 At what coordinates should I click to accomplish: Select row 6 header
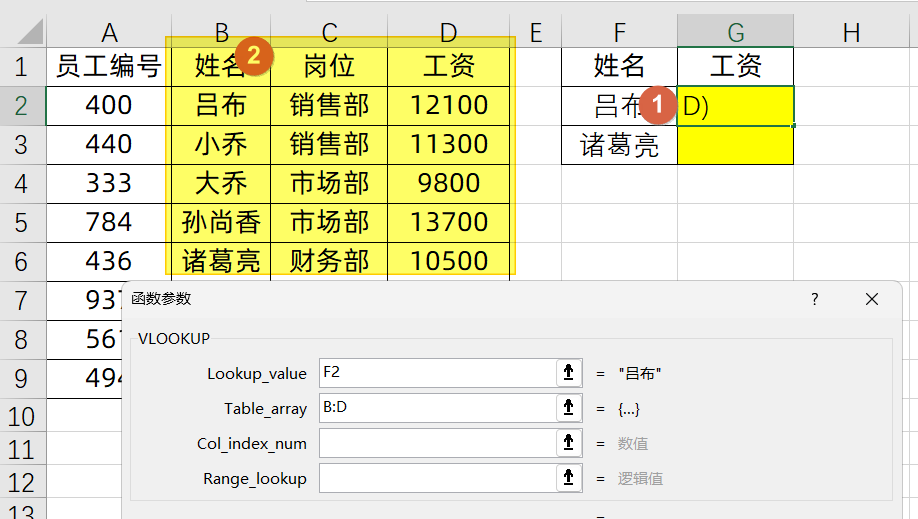[22, 261]
